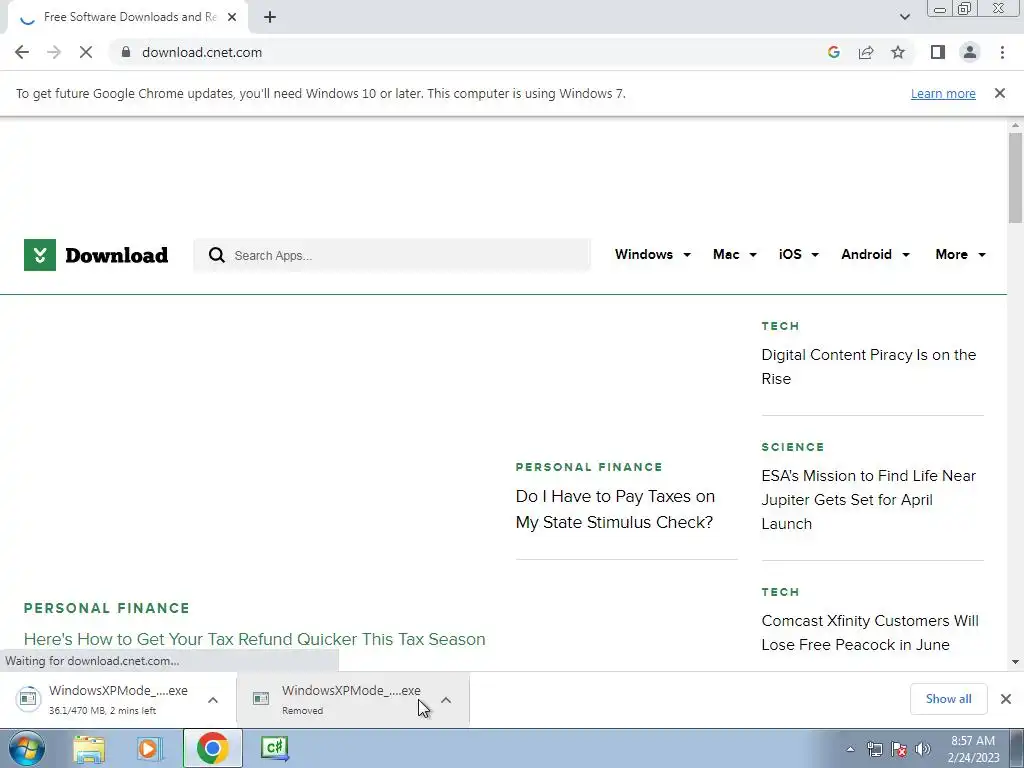1024x768 pixels.
Task: Click the volume speaker tray icon
Action: click(x=923, y=750)
